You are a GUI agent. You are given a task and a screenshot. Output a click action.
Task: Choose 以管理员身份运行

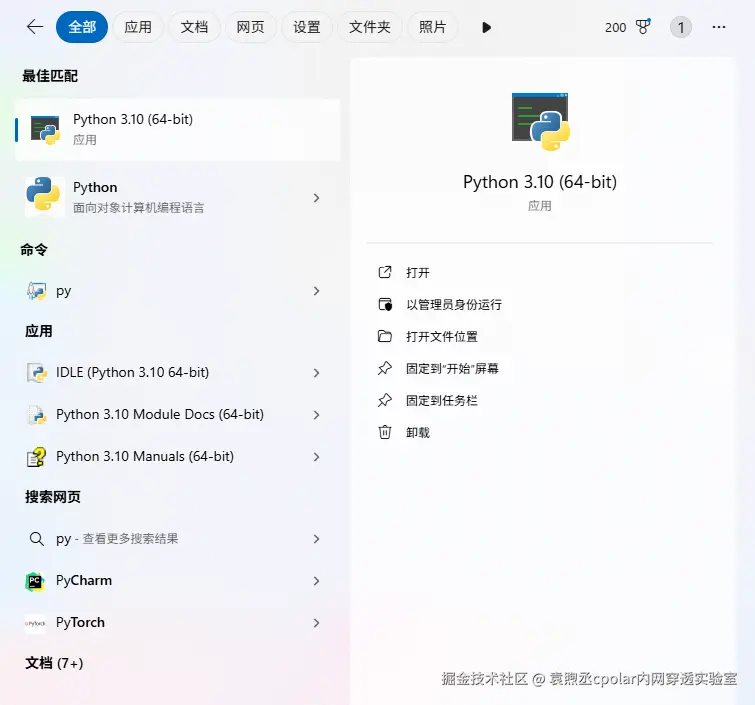click(454, 304)
